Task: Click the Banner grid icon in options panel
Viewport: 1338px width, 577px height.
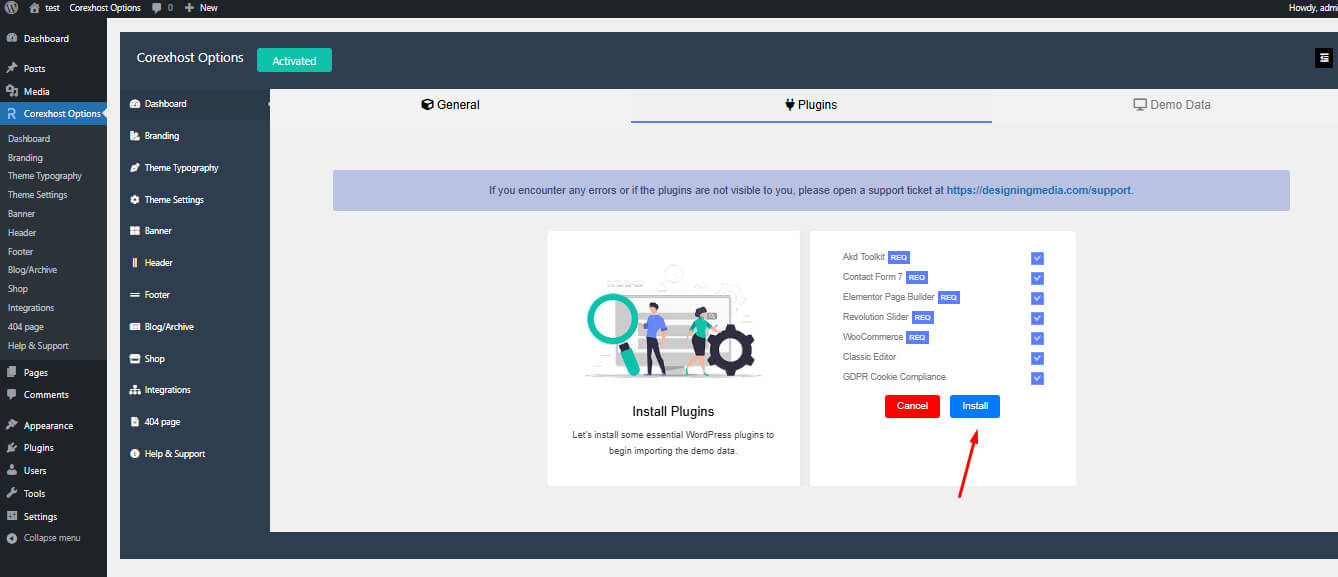Action: click(135, 231)
